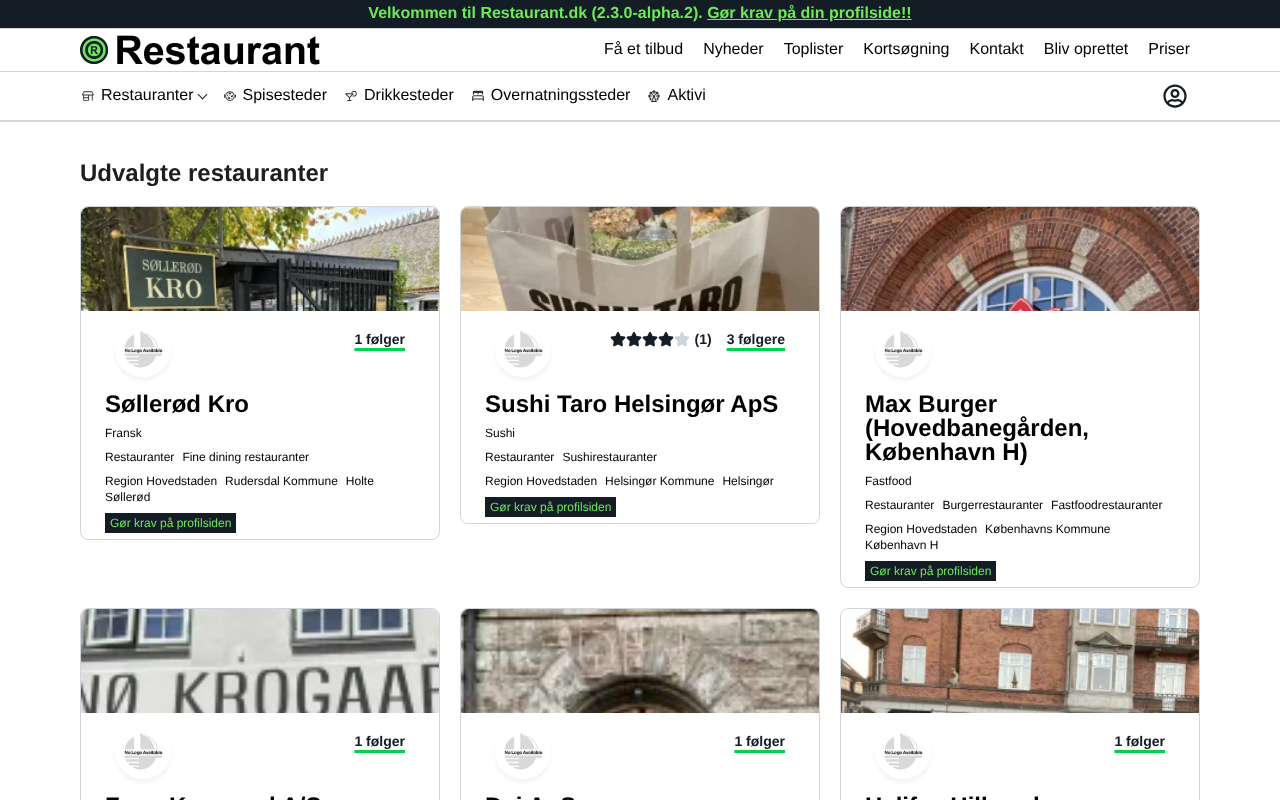Go to the Kontakt page
This screenshot has height=800, width=1280.
996,49
